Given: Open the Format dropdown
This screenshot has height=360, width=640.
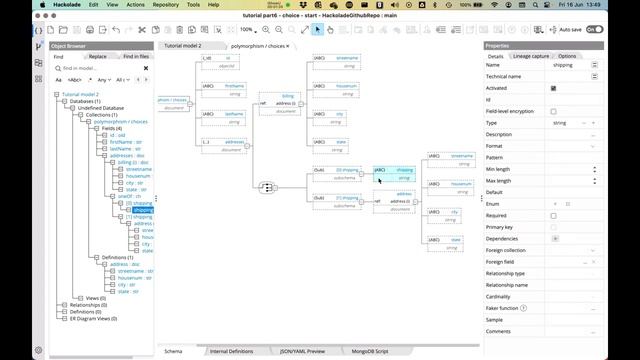Looking at the screenshot, I should 593,146.
